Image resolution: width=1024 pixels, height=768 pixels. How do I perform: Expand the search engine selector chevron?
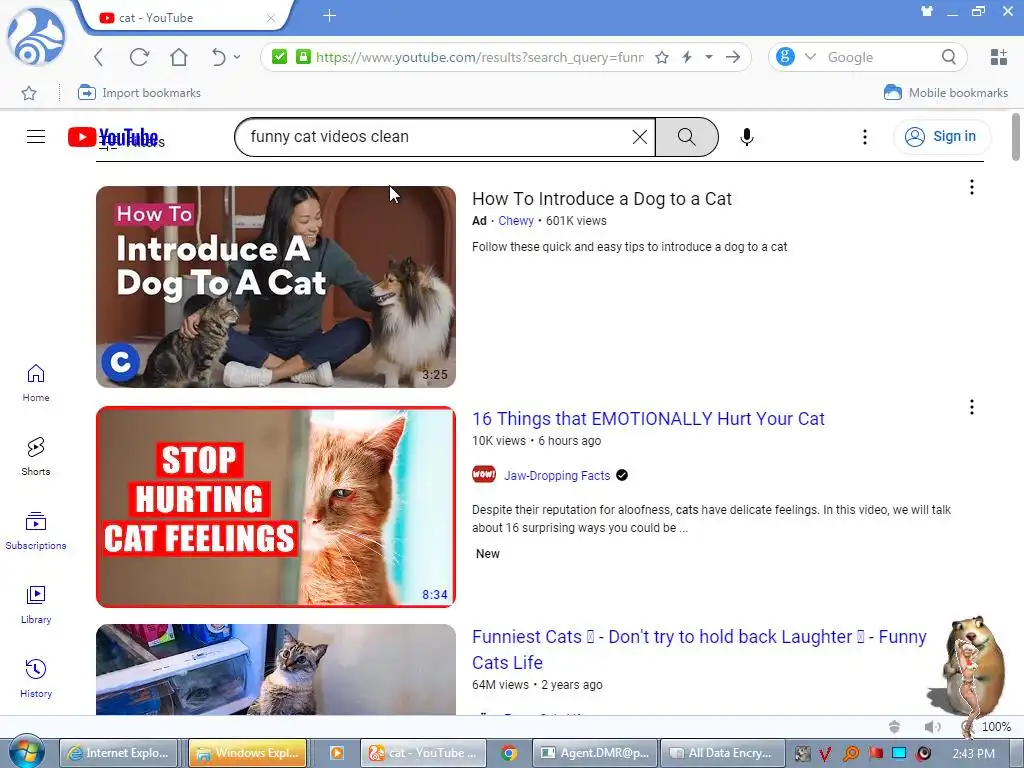coord(810,57)
